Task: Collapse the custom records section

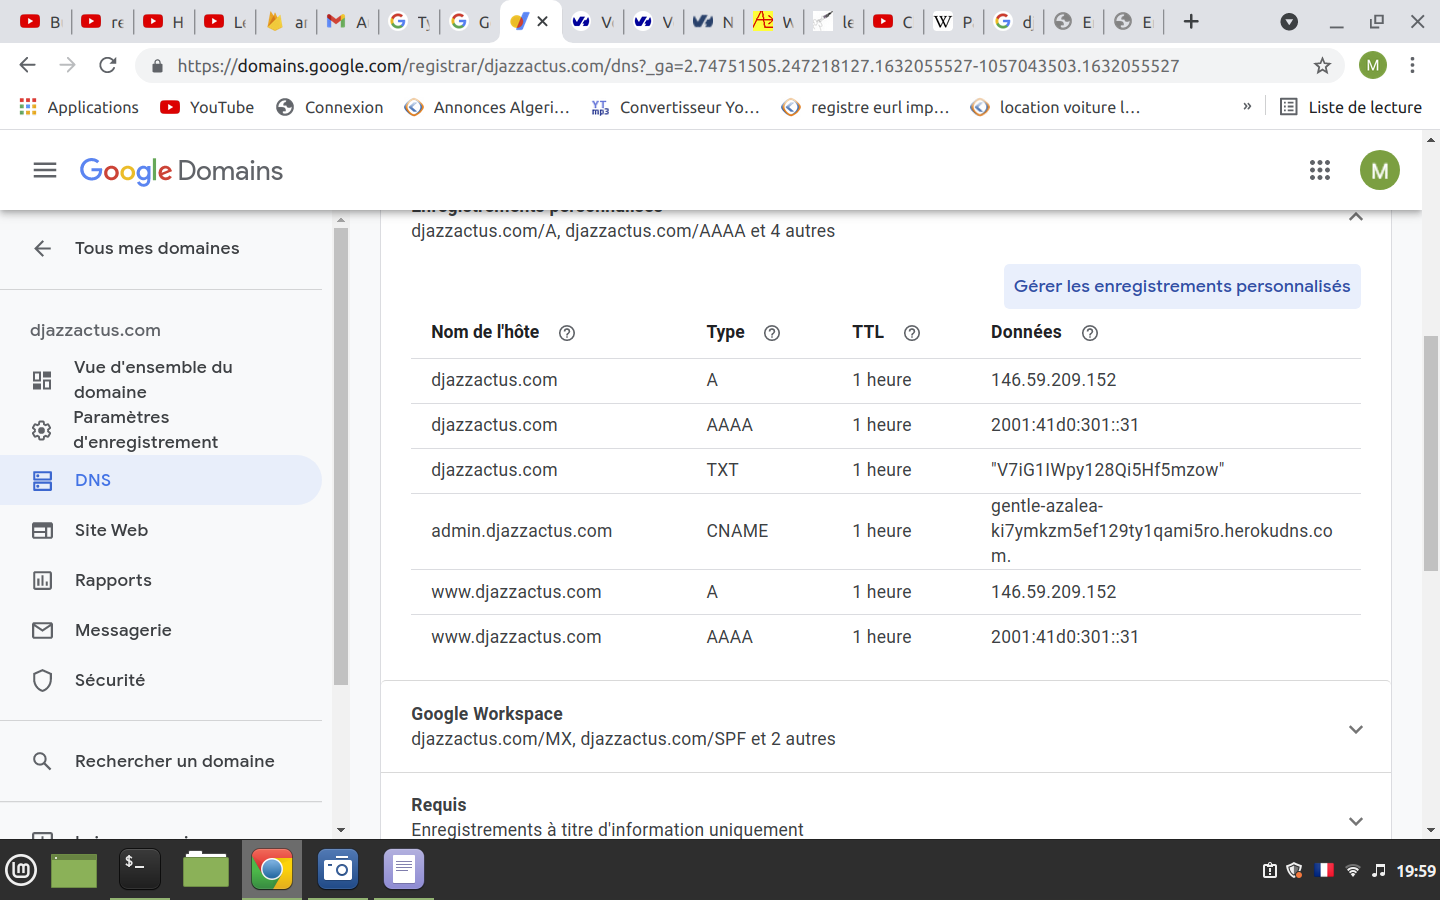Action: [x=1356, y=217]
